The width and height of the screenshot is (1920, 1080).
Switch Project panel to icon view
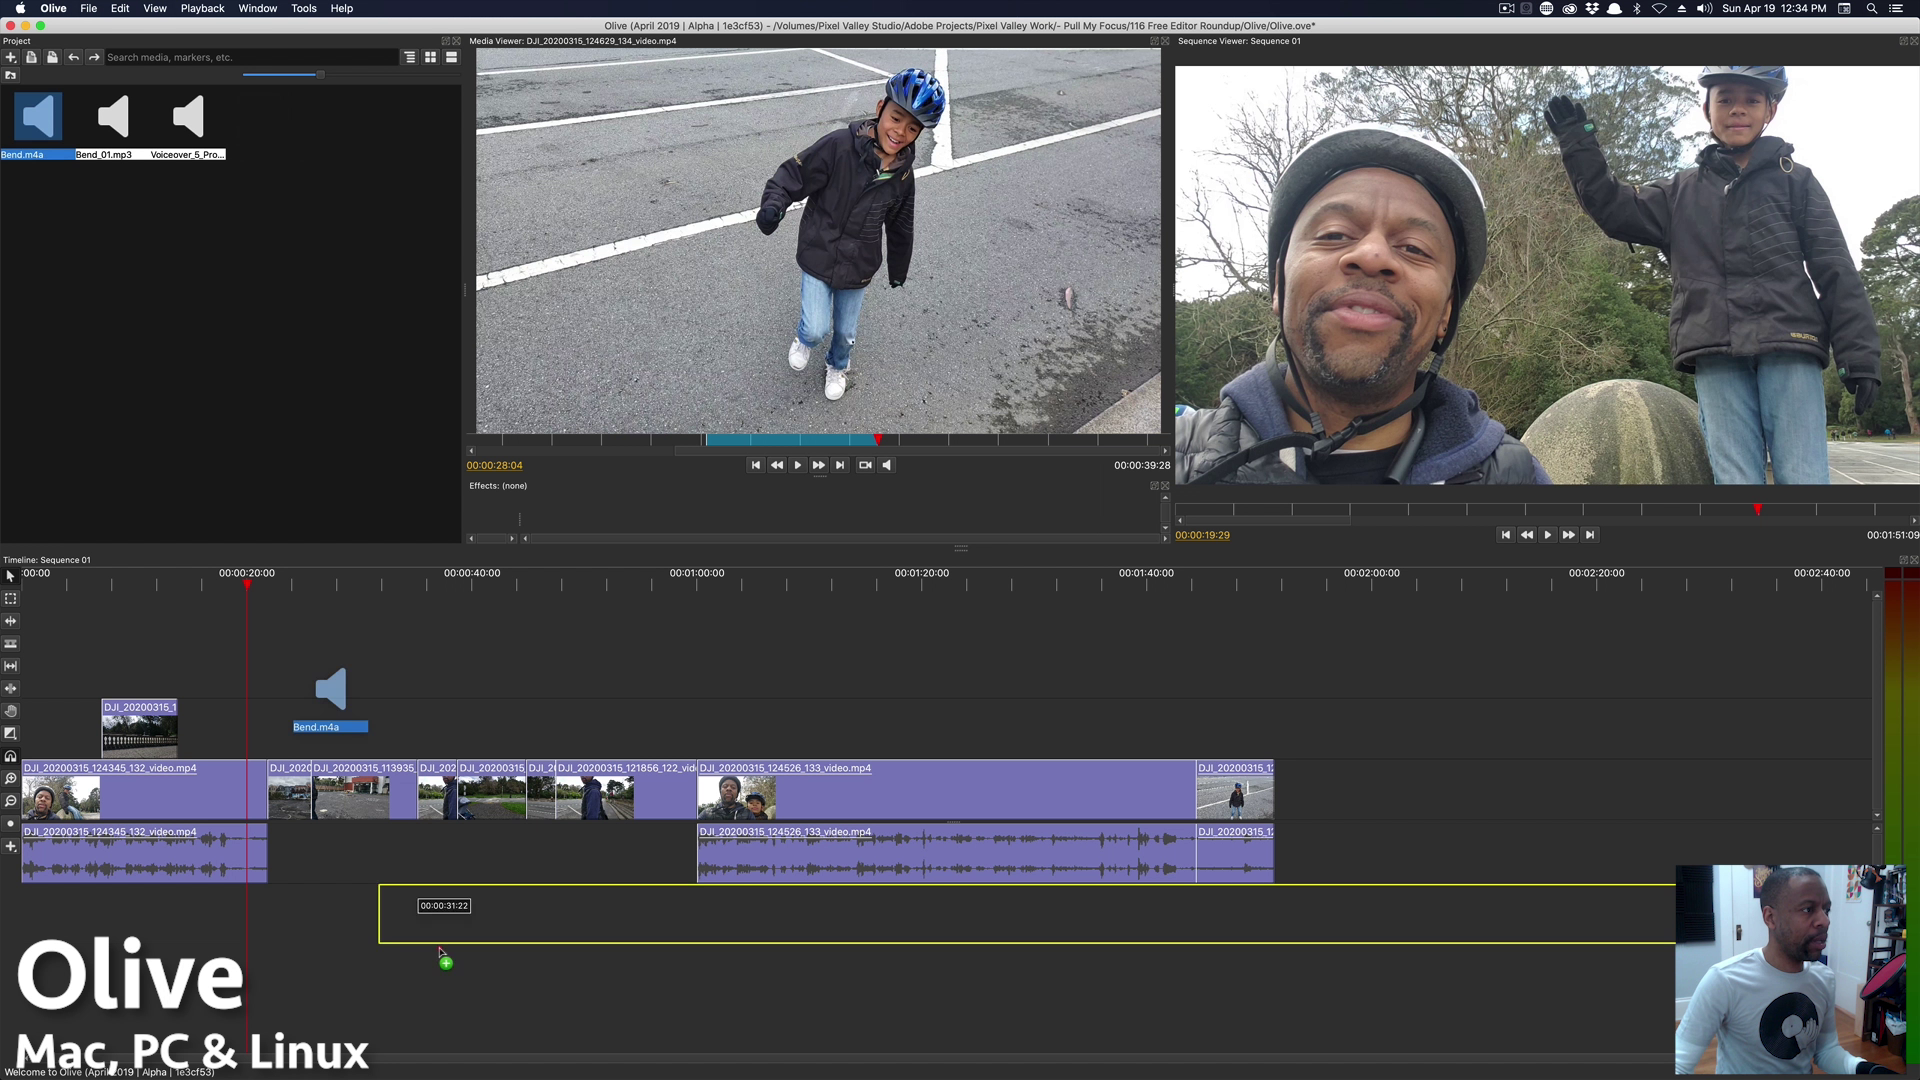tap(430, 57)
